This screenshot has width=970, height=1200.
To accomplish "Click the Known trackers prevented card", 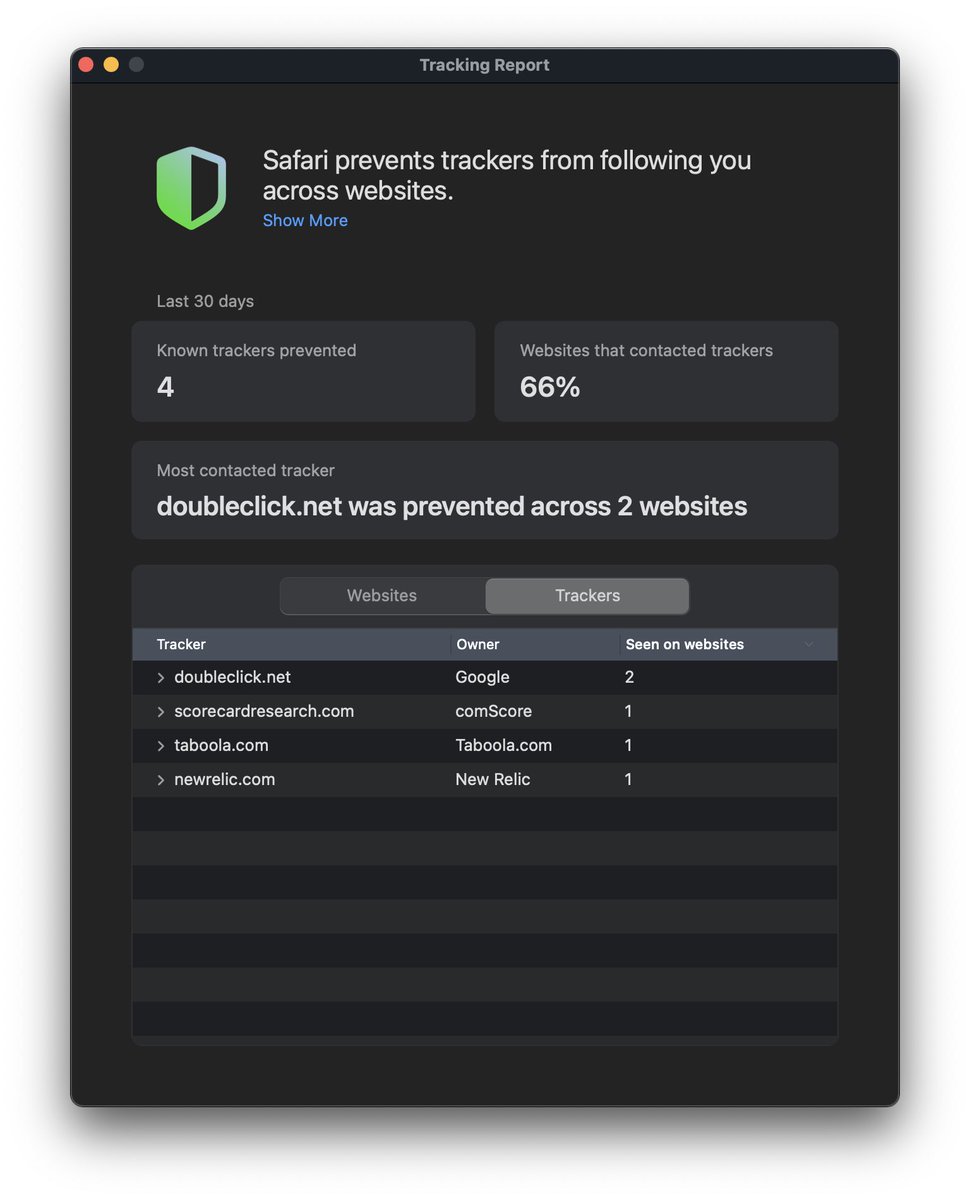I will coord(303,371).
